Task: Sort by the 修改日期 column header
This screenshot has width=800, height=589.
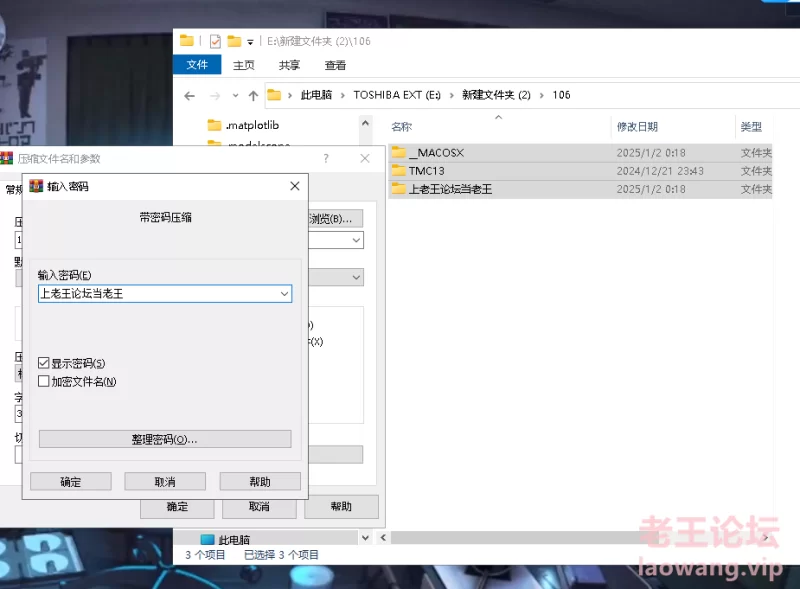Action: click(637, 127)
